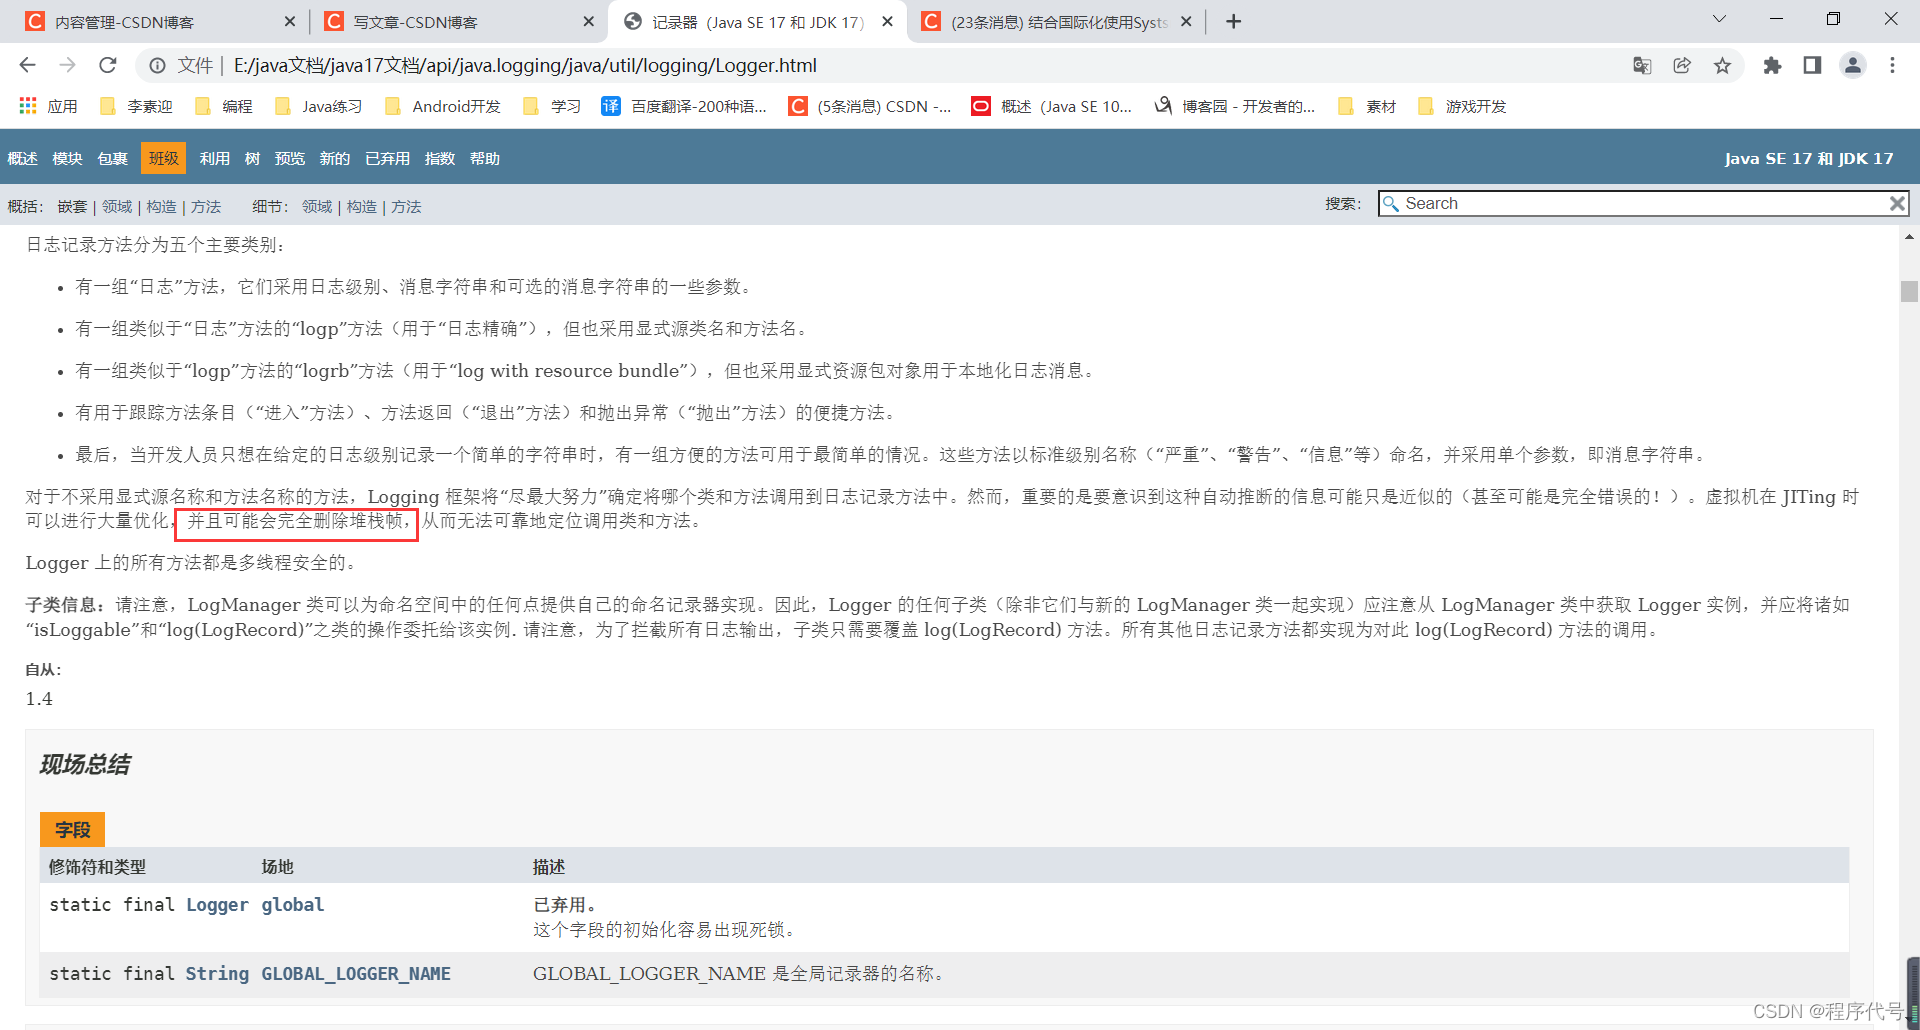Open the 模块 module navigation item

coord(67,158)
